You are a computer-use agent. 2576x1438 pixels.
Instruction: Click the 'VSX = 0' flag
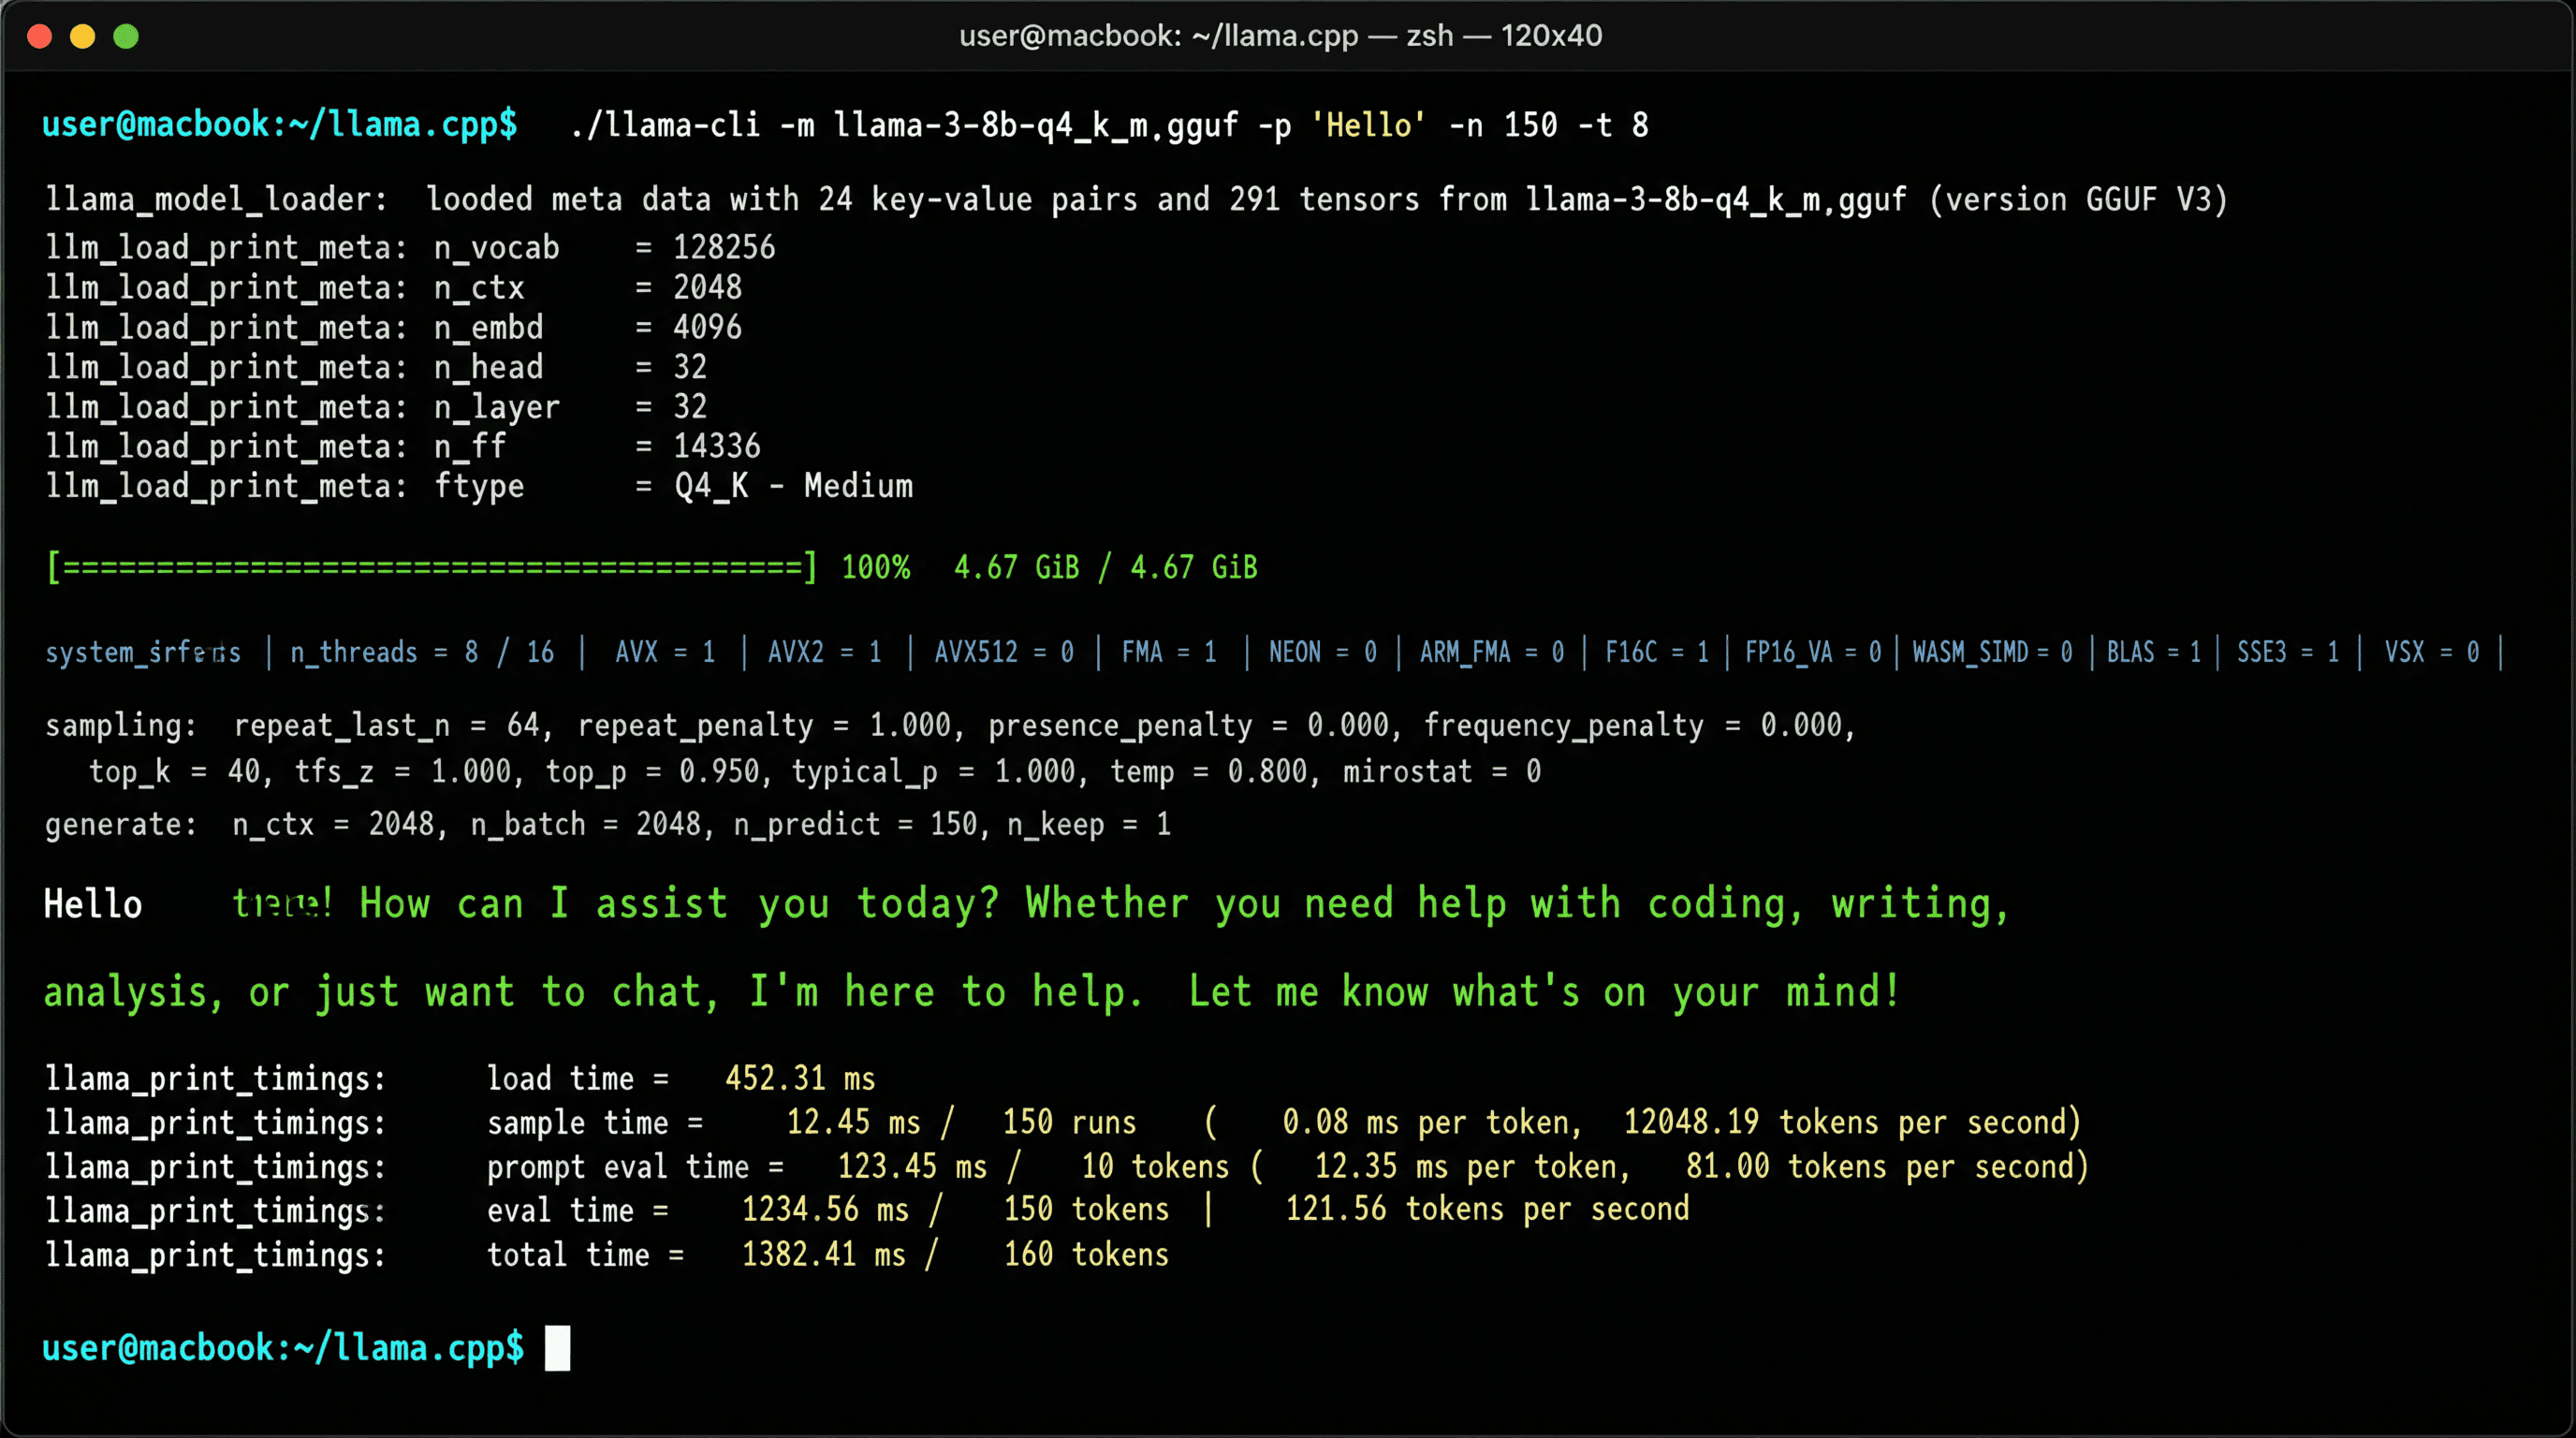coord(2432,652)
